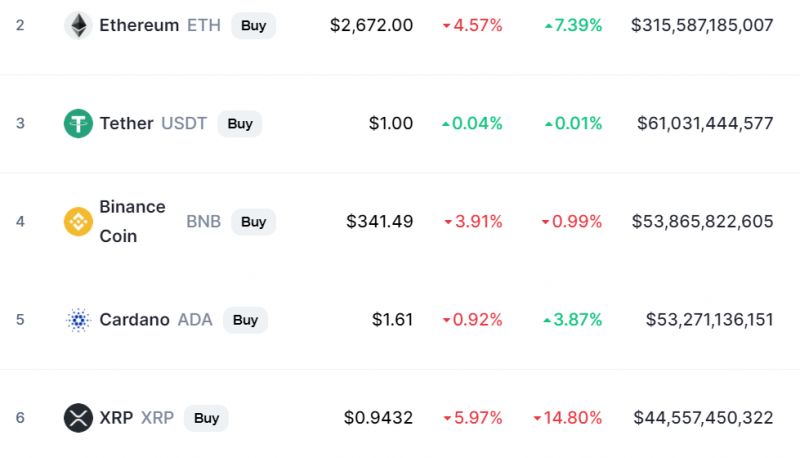Open the Tether coin name link
The height and width of the screenshot is (458, 800).
coord(126,123)
